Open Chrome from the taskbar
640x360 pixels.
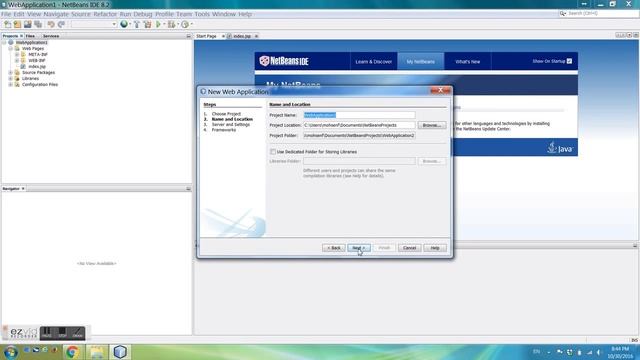point(72,351)
